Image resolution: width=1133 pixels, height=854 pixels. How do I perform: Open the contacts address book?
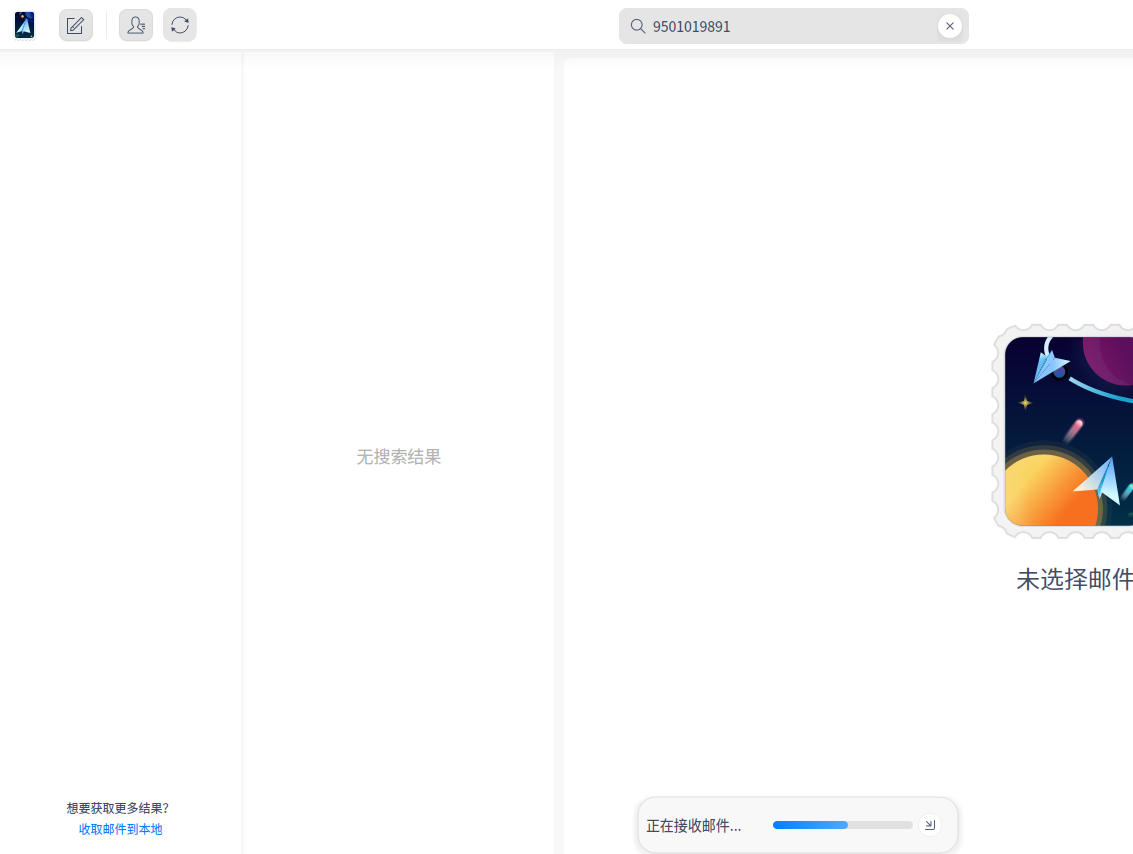136,25
